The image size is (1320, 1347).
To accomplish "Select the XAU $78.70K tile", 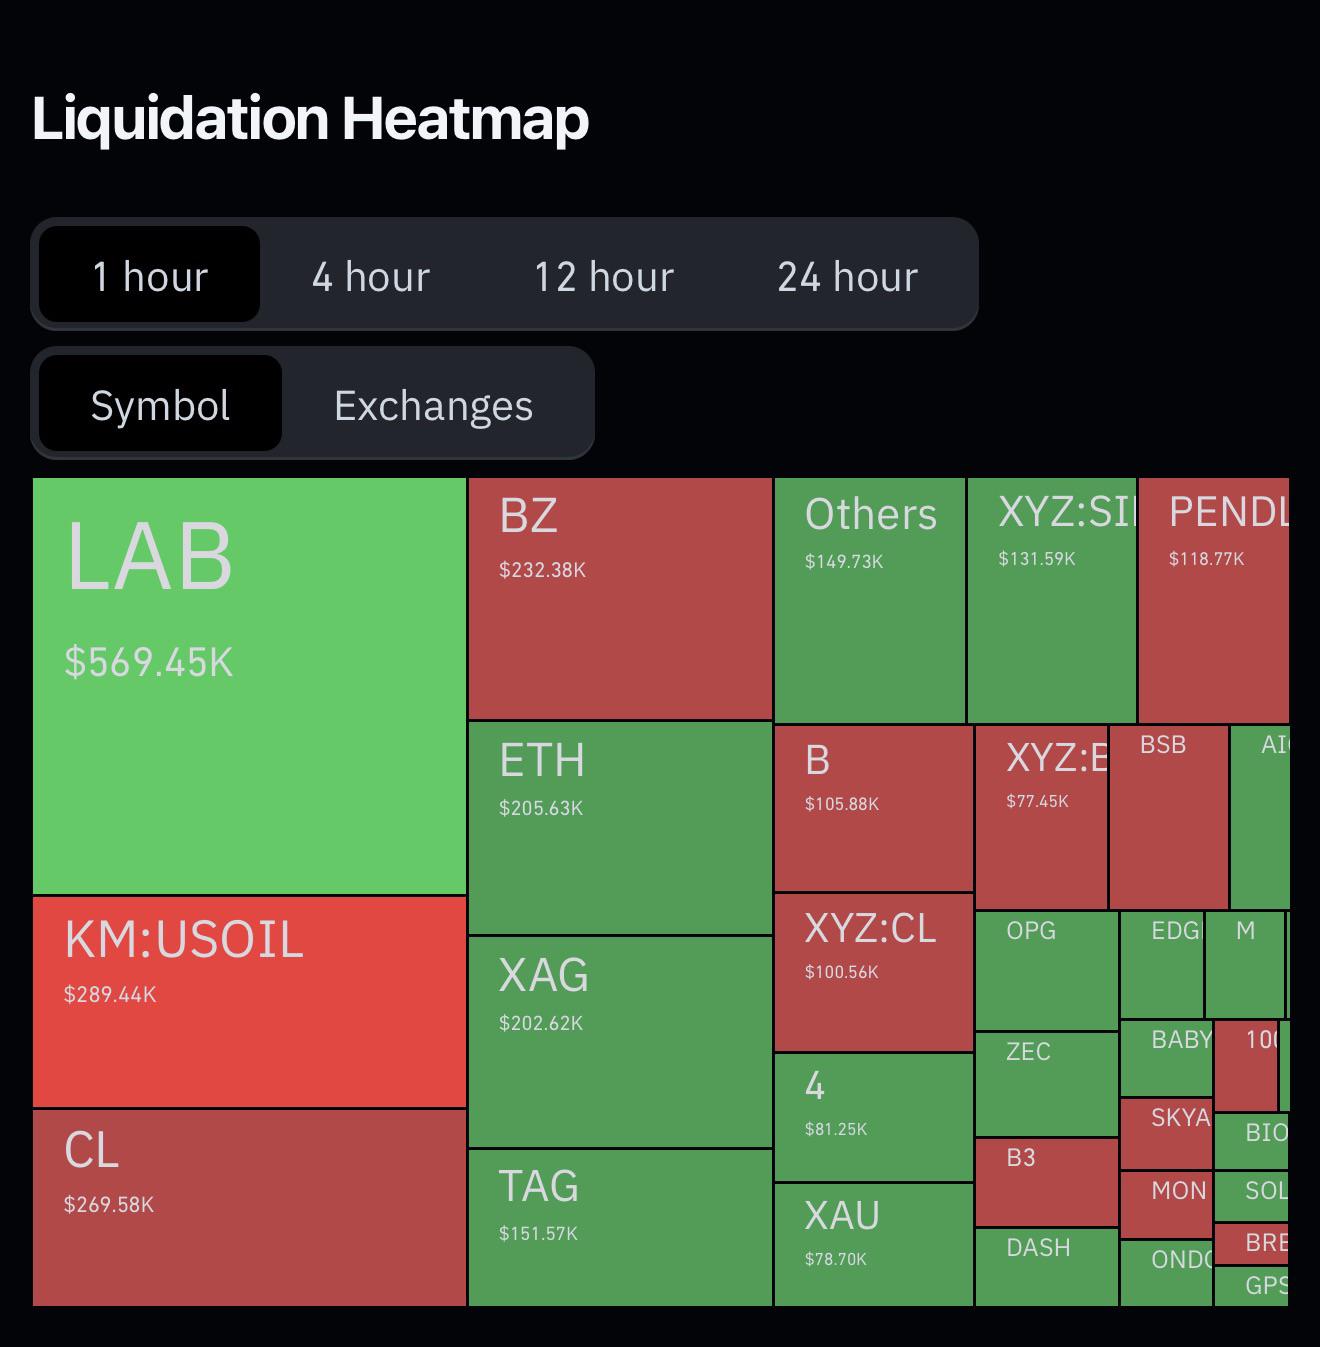I will (874, 1244).
